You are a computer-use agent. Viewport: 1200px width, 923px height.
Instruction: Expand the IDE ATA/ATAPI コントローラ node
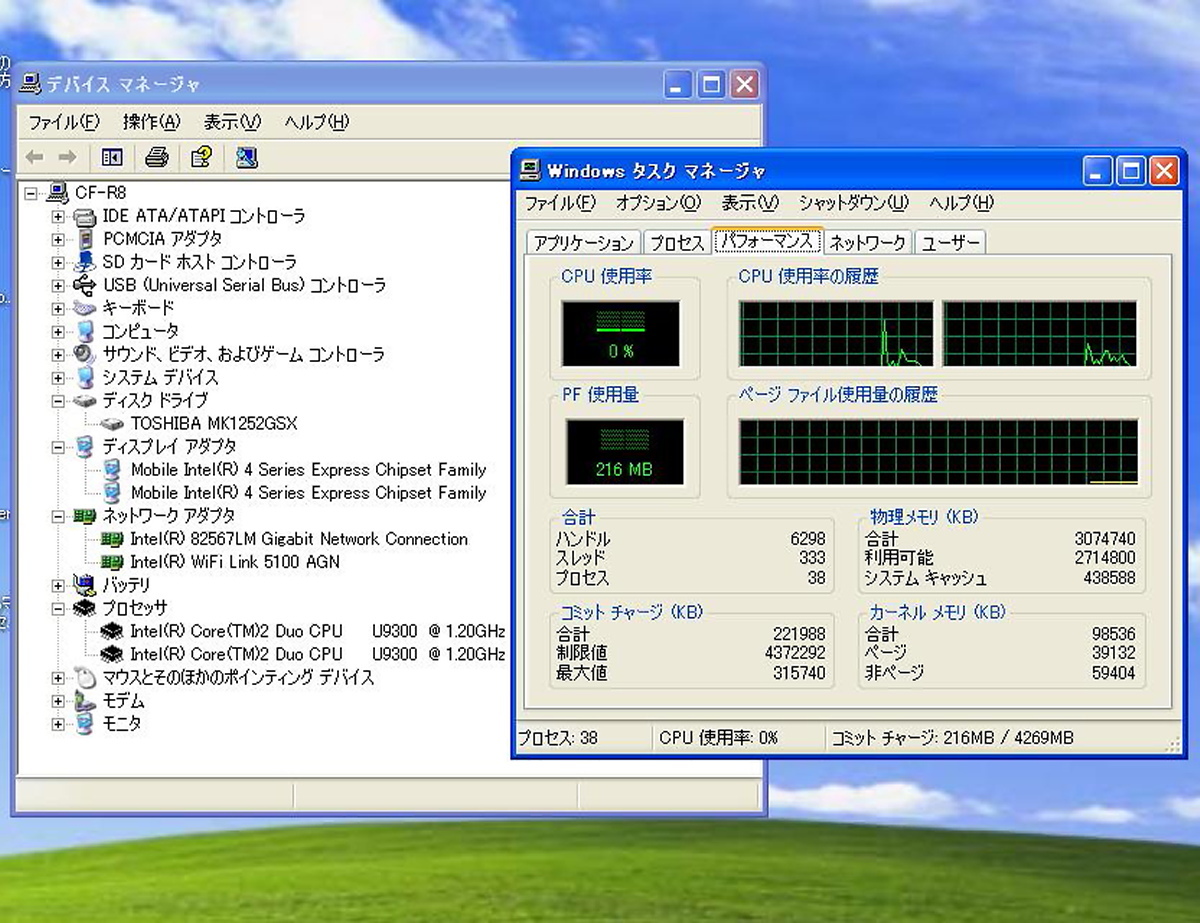click(58, 216)
